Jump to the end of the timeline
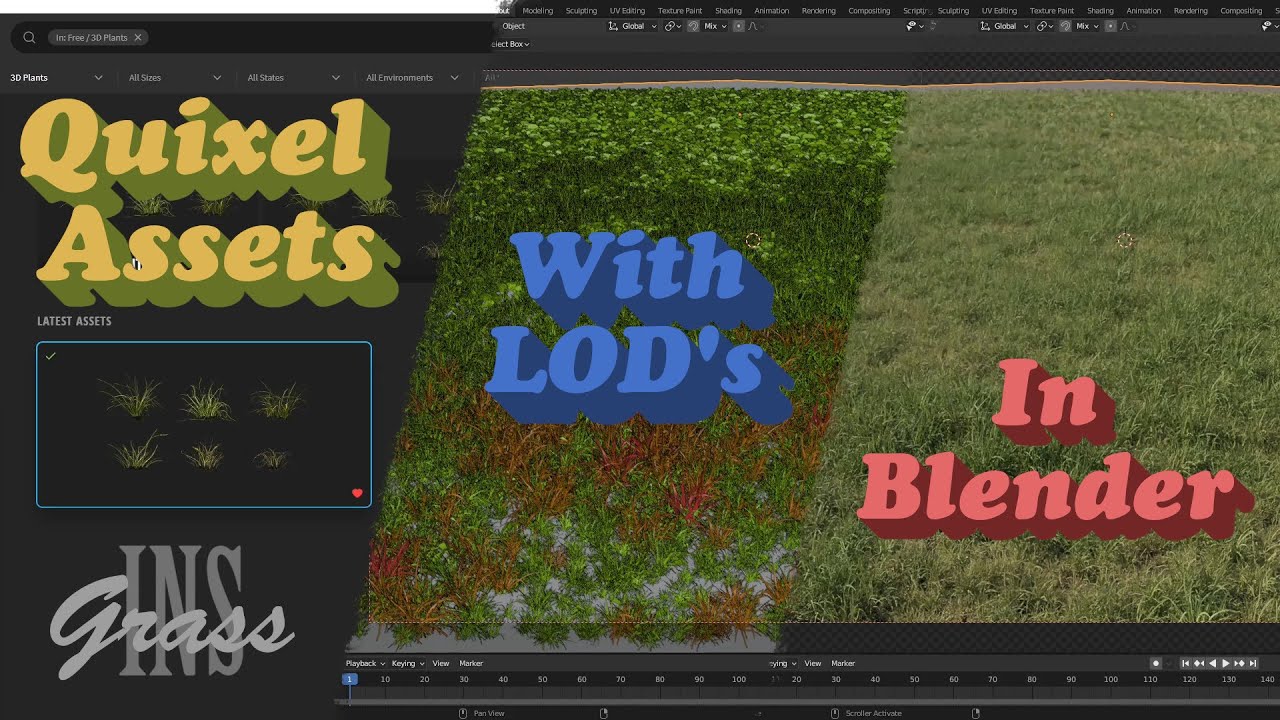The height and width of the screenshot is (720, 1280). pyautogui.click(x=1253, y=663)
